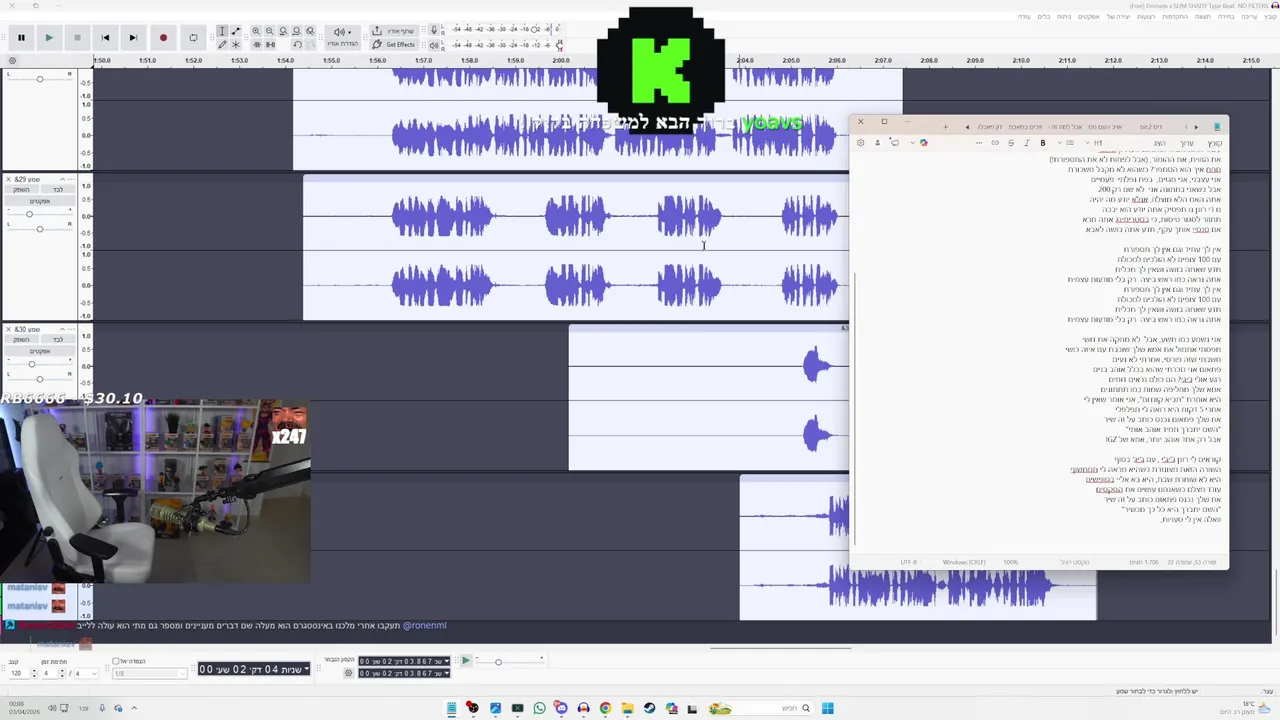Pause playback in Audacity transport toolbar
The height and width of the screenshot is (720, 1280).
tap(20, 38)
